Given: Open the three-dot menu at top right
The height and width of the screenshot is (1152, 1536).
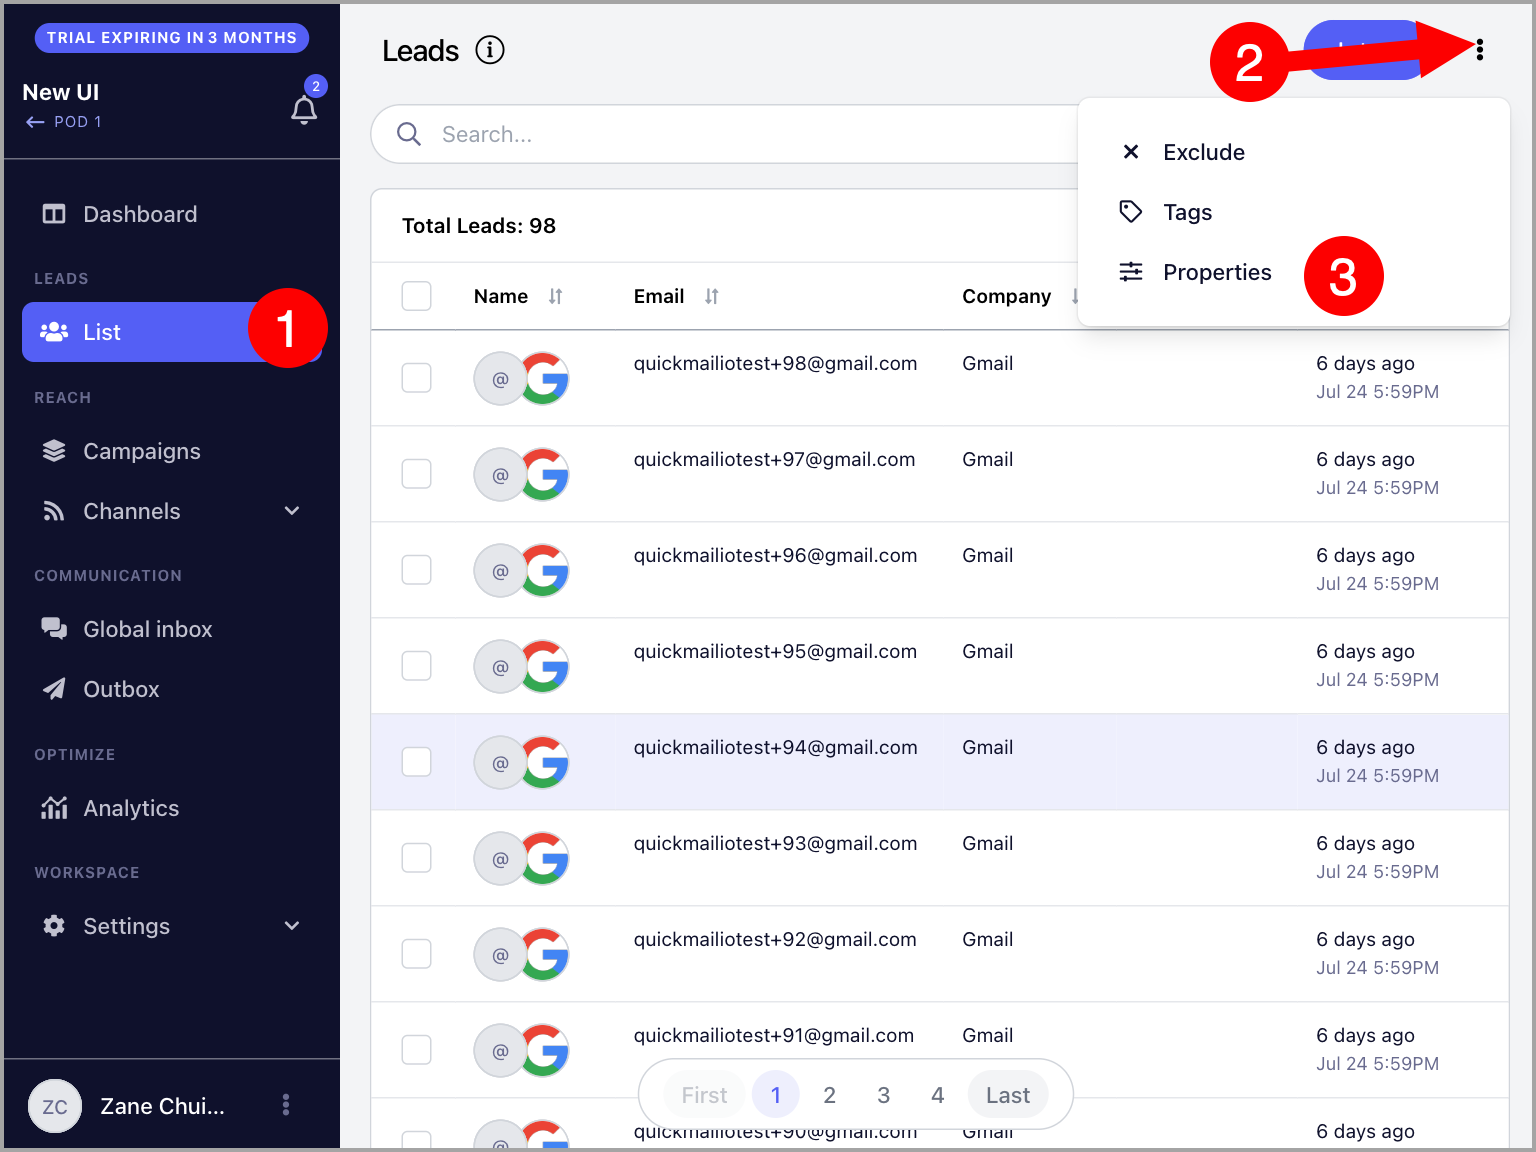Looking at the screenshot, I should pyautogui.click(x=1480, y=50).
